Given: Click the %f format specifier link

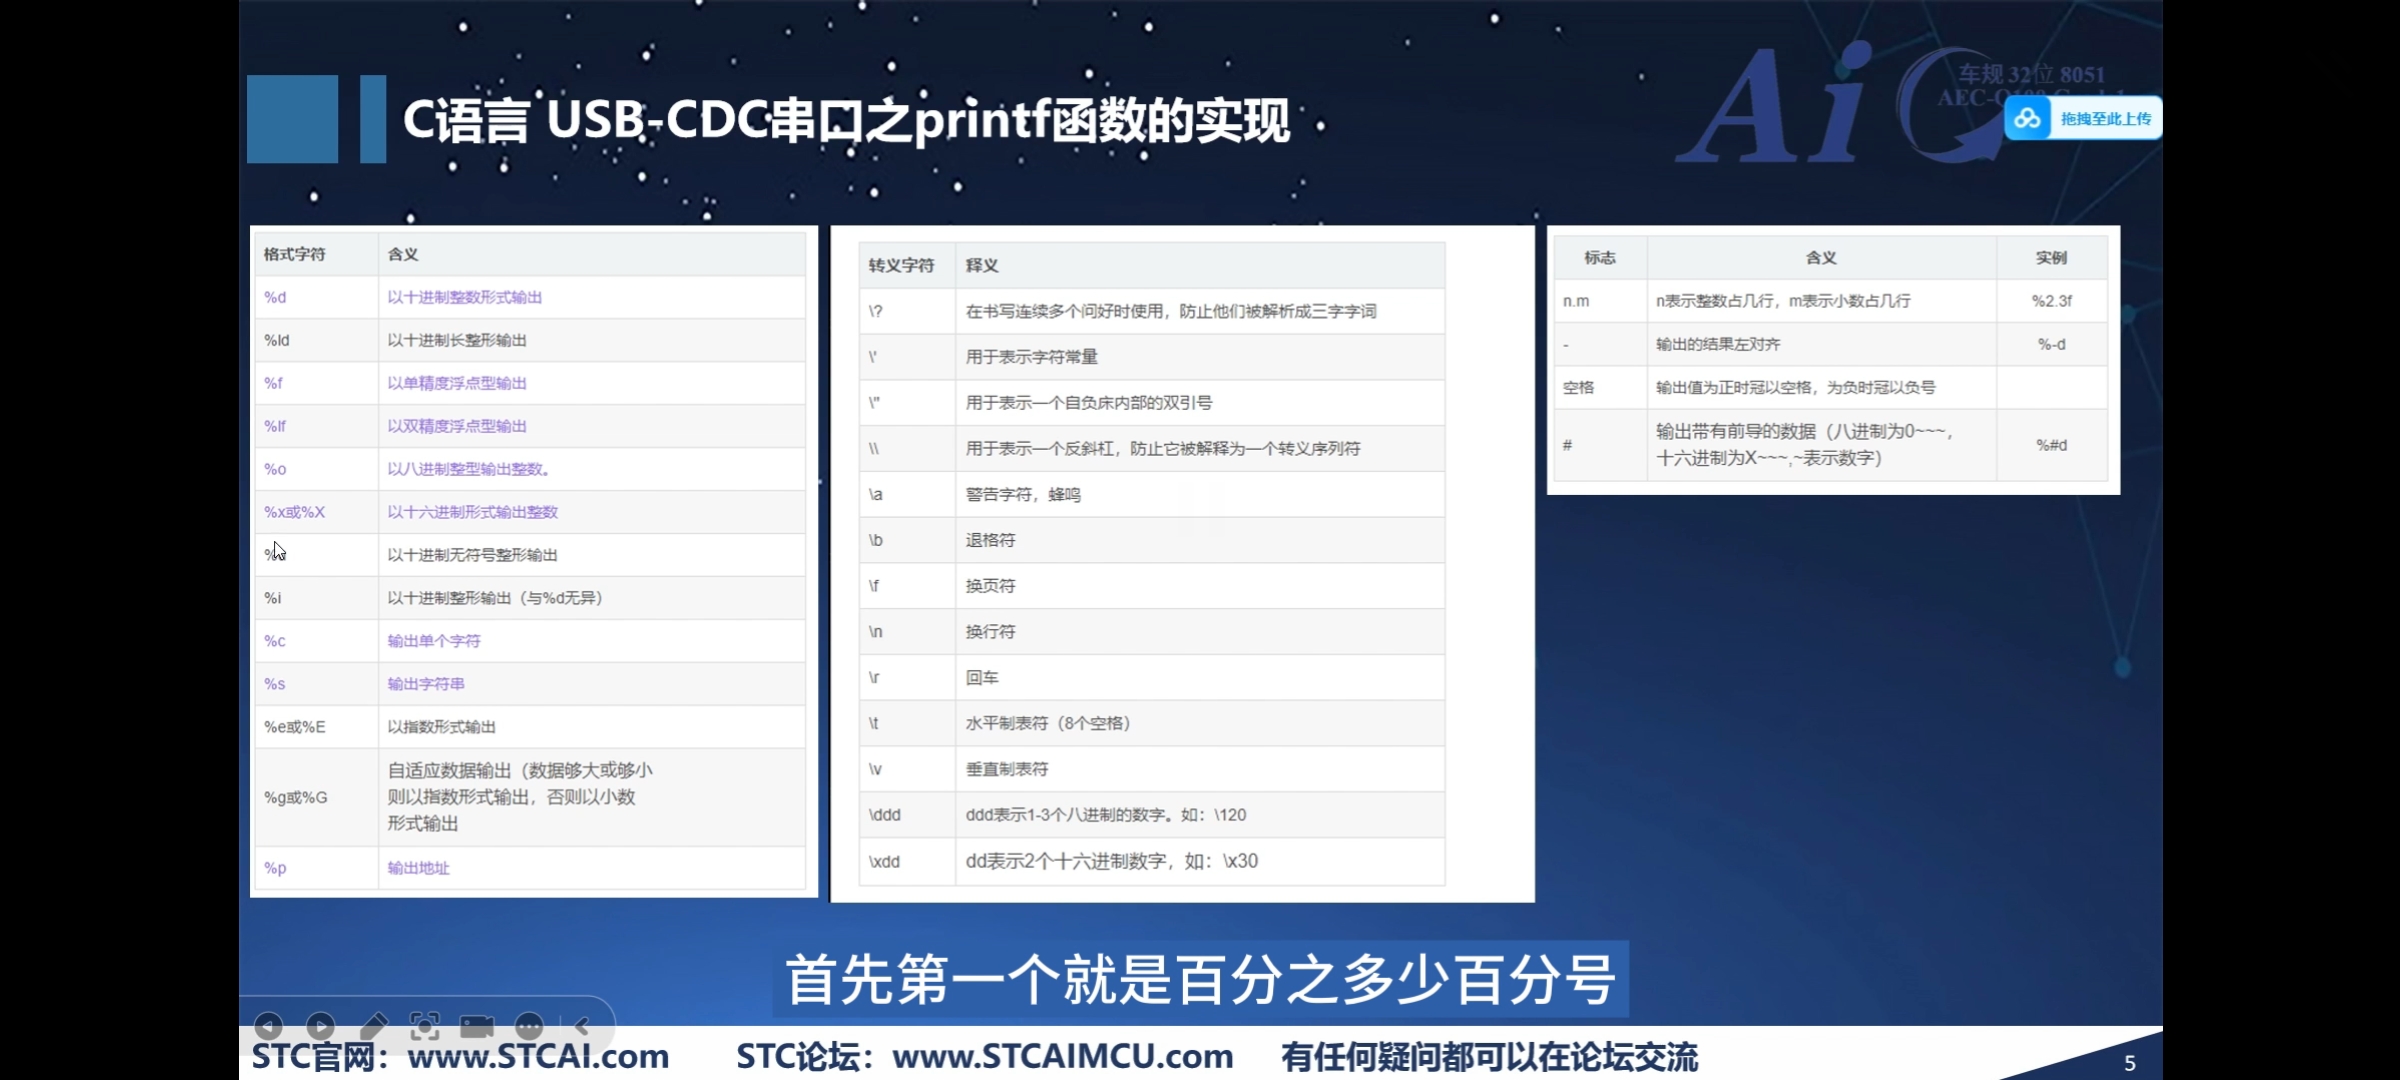Looking at the screenshot, I should [273, 383].
